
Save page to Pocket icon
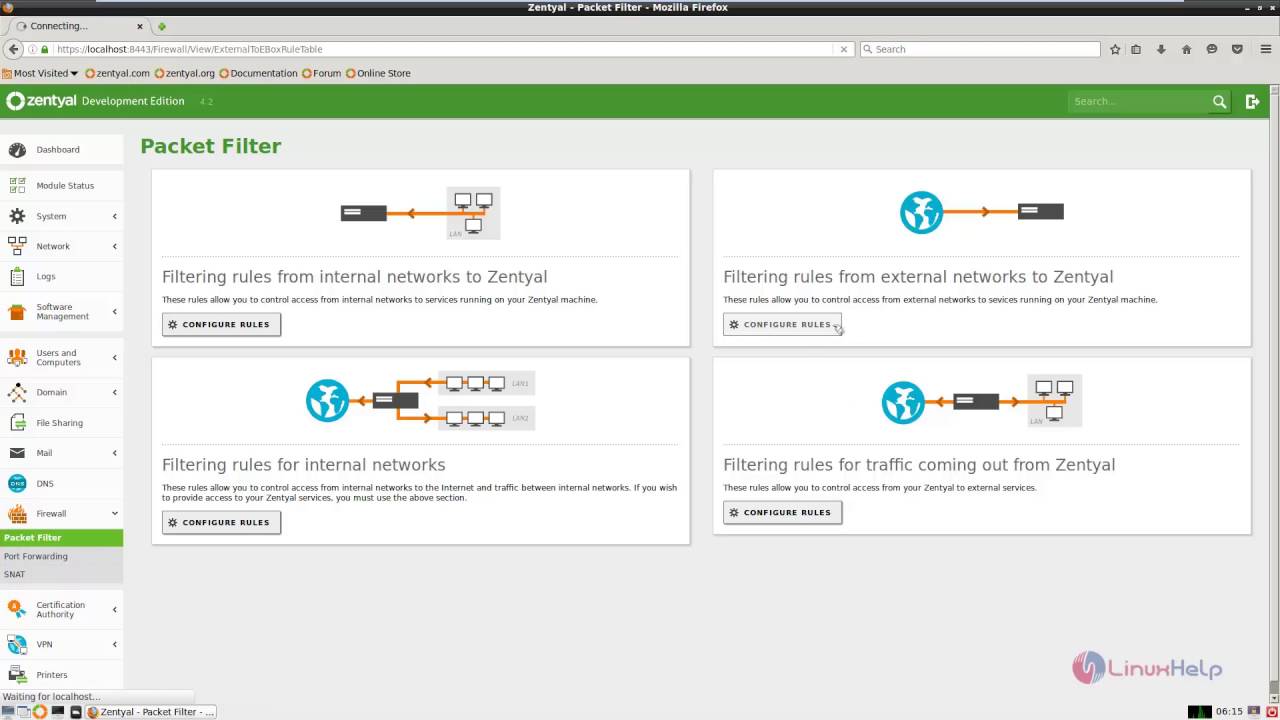pos(1237,49)
